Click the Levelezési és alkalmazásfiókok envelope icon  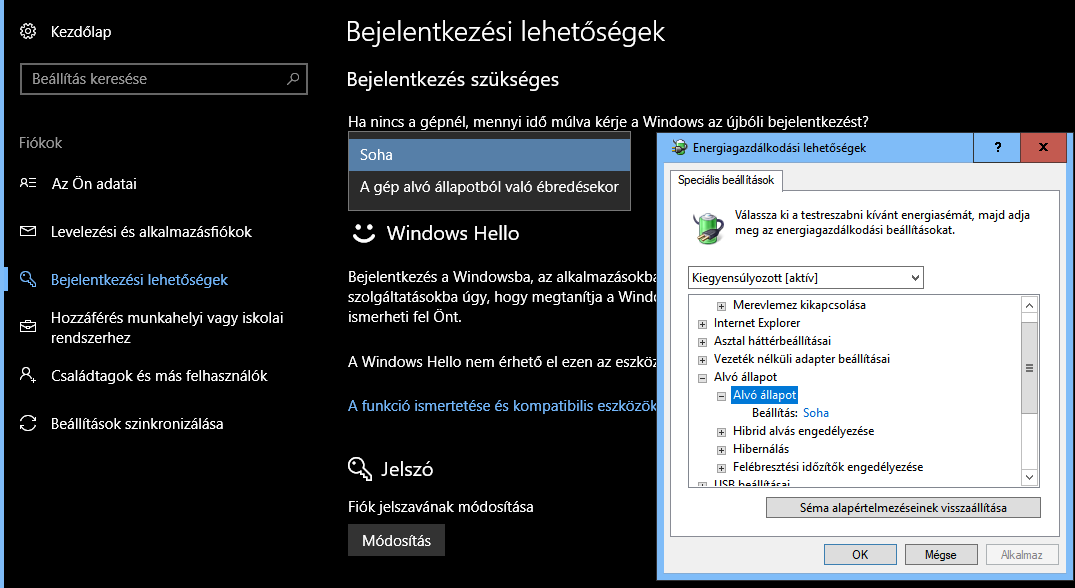pyautogui.click(x=27, y=231)
